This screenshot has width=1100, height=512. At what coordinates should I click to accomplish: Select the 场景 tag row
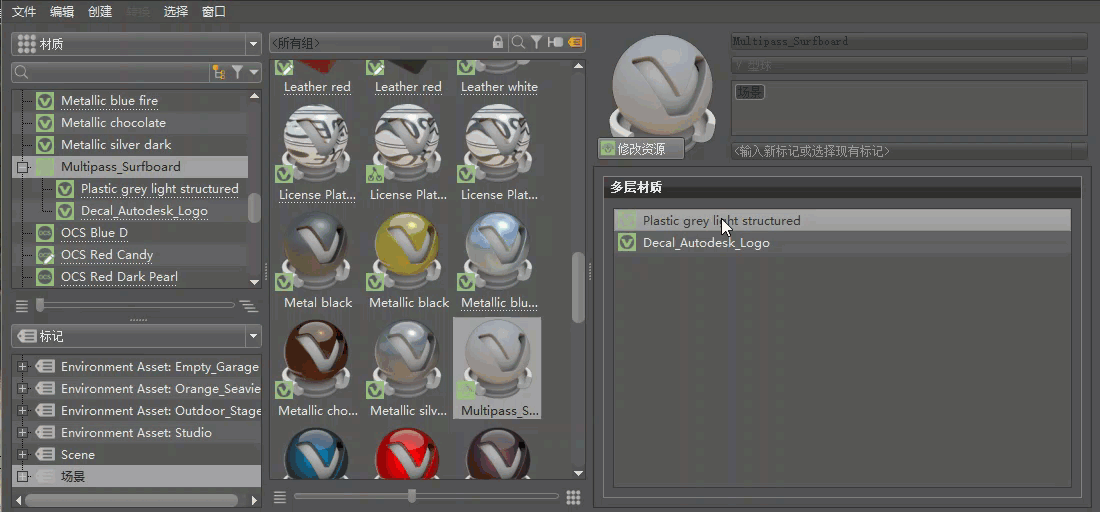[x=137, y=477]
